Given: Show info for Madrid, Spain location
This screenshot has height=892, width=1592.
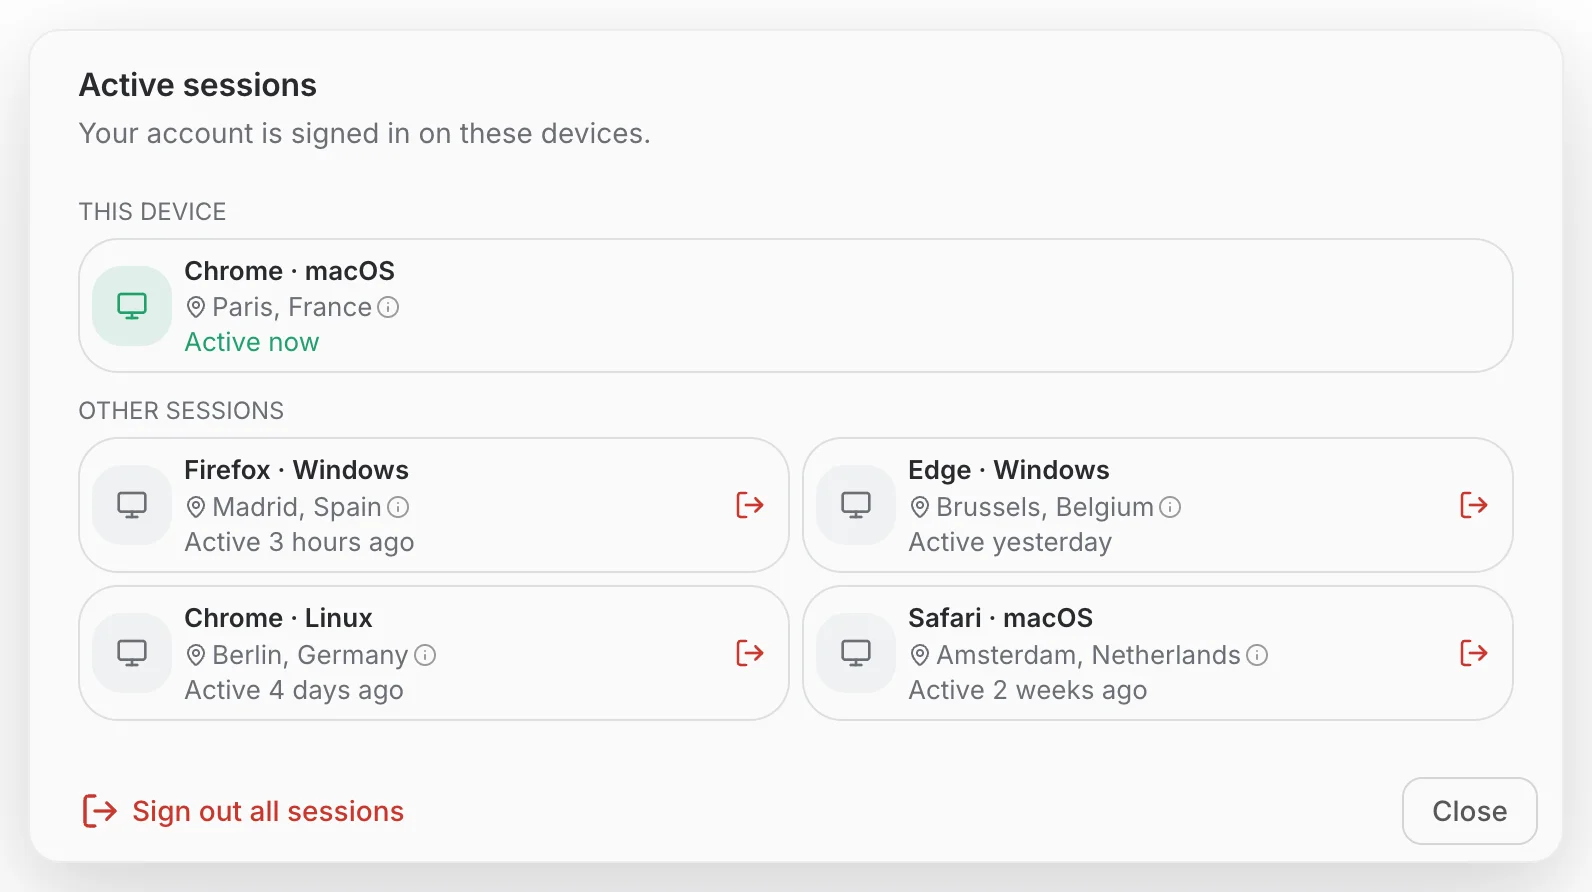Looking at the screenshot, I should tap(398, 507).
